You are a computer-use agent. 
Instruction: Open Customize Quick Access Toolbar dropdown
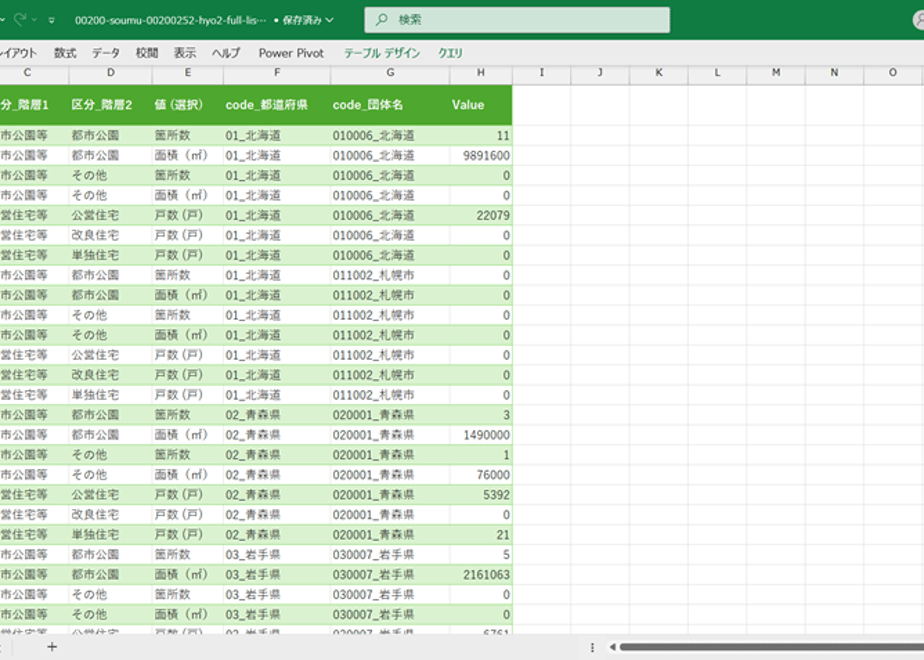point(52,20)
